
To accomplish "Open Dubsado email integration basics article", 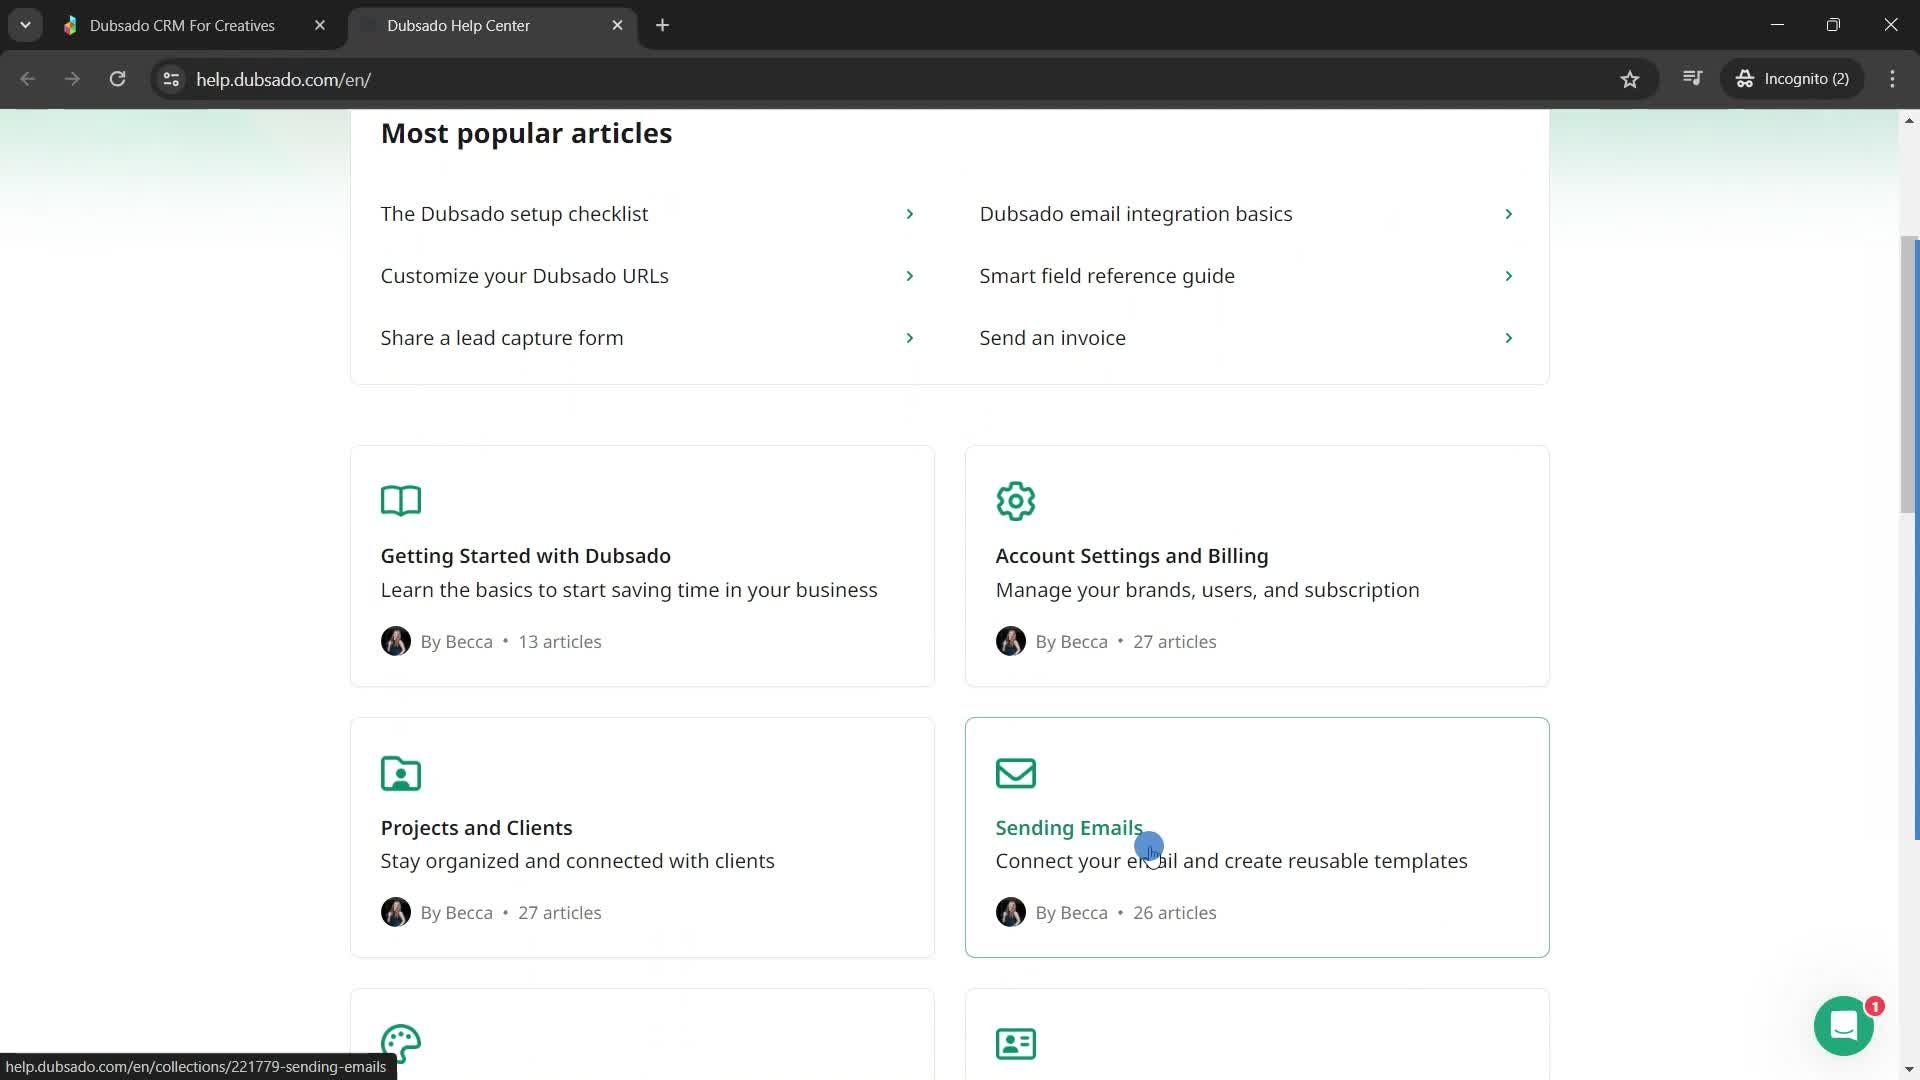I will [1135, 214].
